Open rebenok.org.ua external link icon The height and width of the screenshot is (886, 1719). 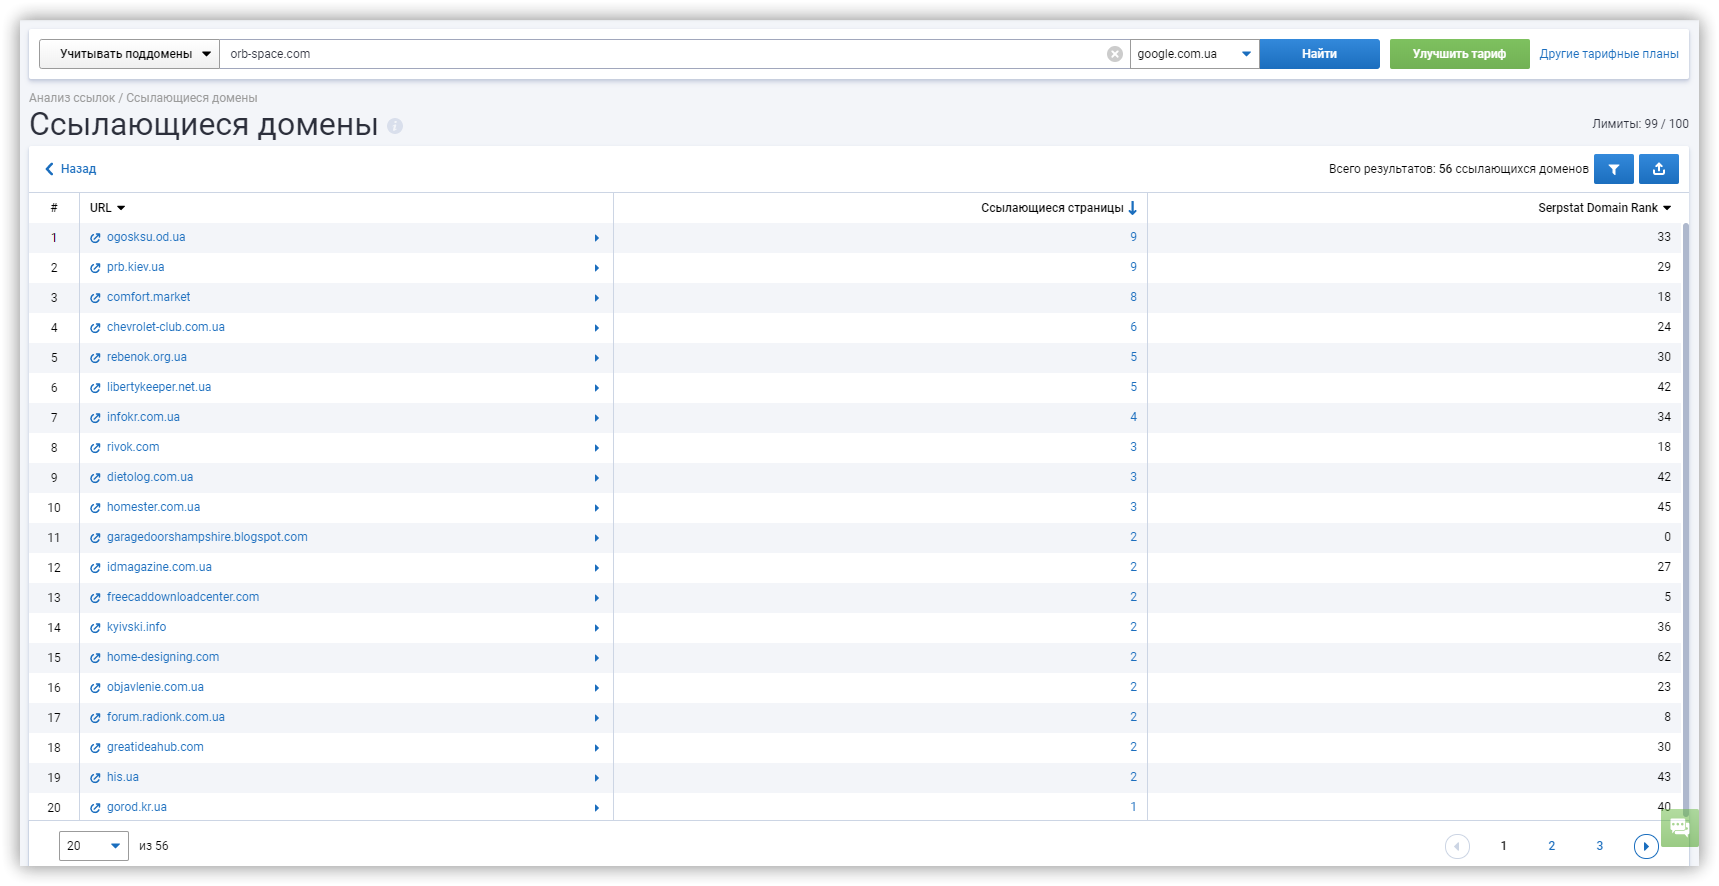[95, 358]
